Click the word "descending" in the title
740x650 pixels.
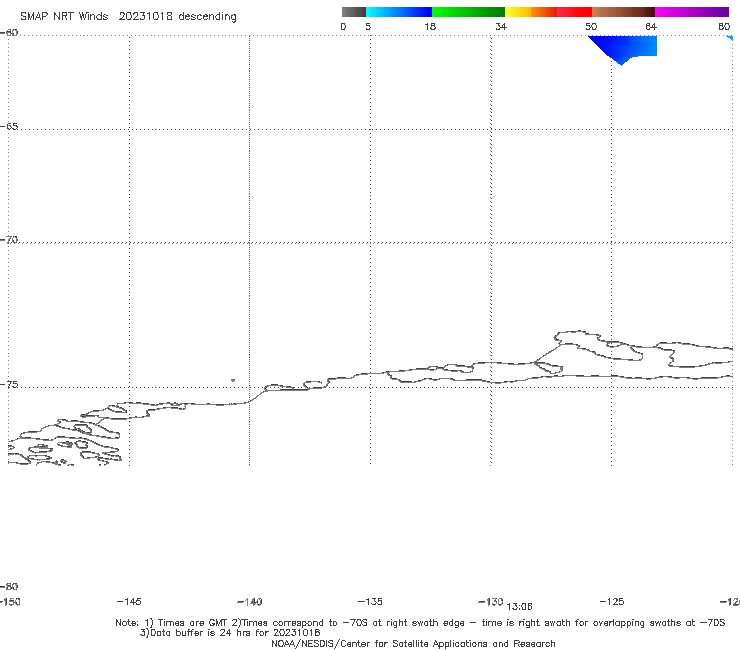pyautogui.click(x=208, y=17)
